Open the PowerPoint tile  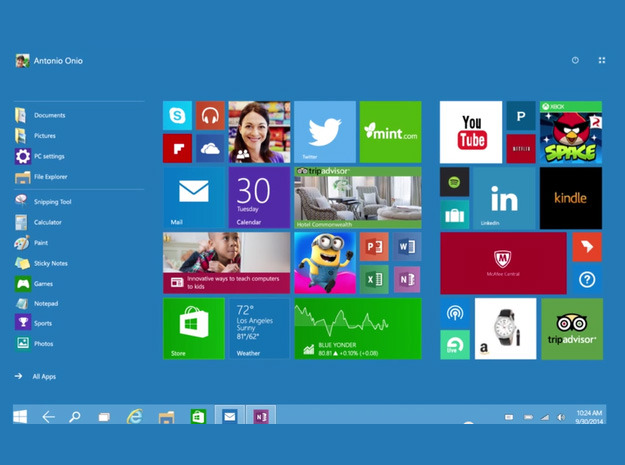(x=374, y=247)
